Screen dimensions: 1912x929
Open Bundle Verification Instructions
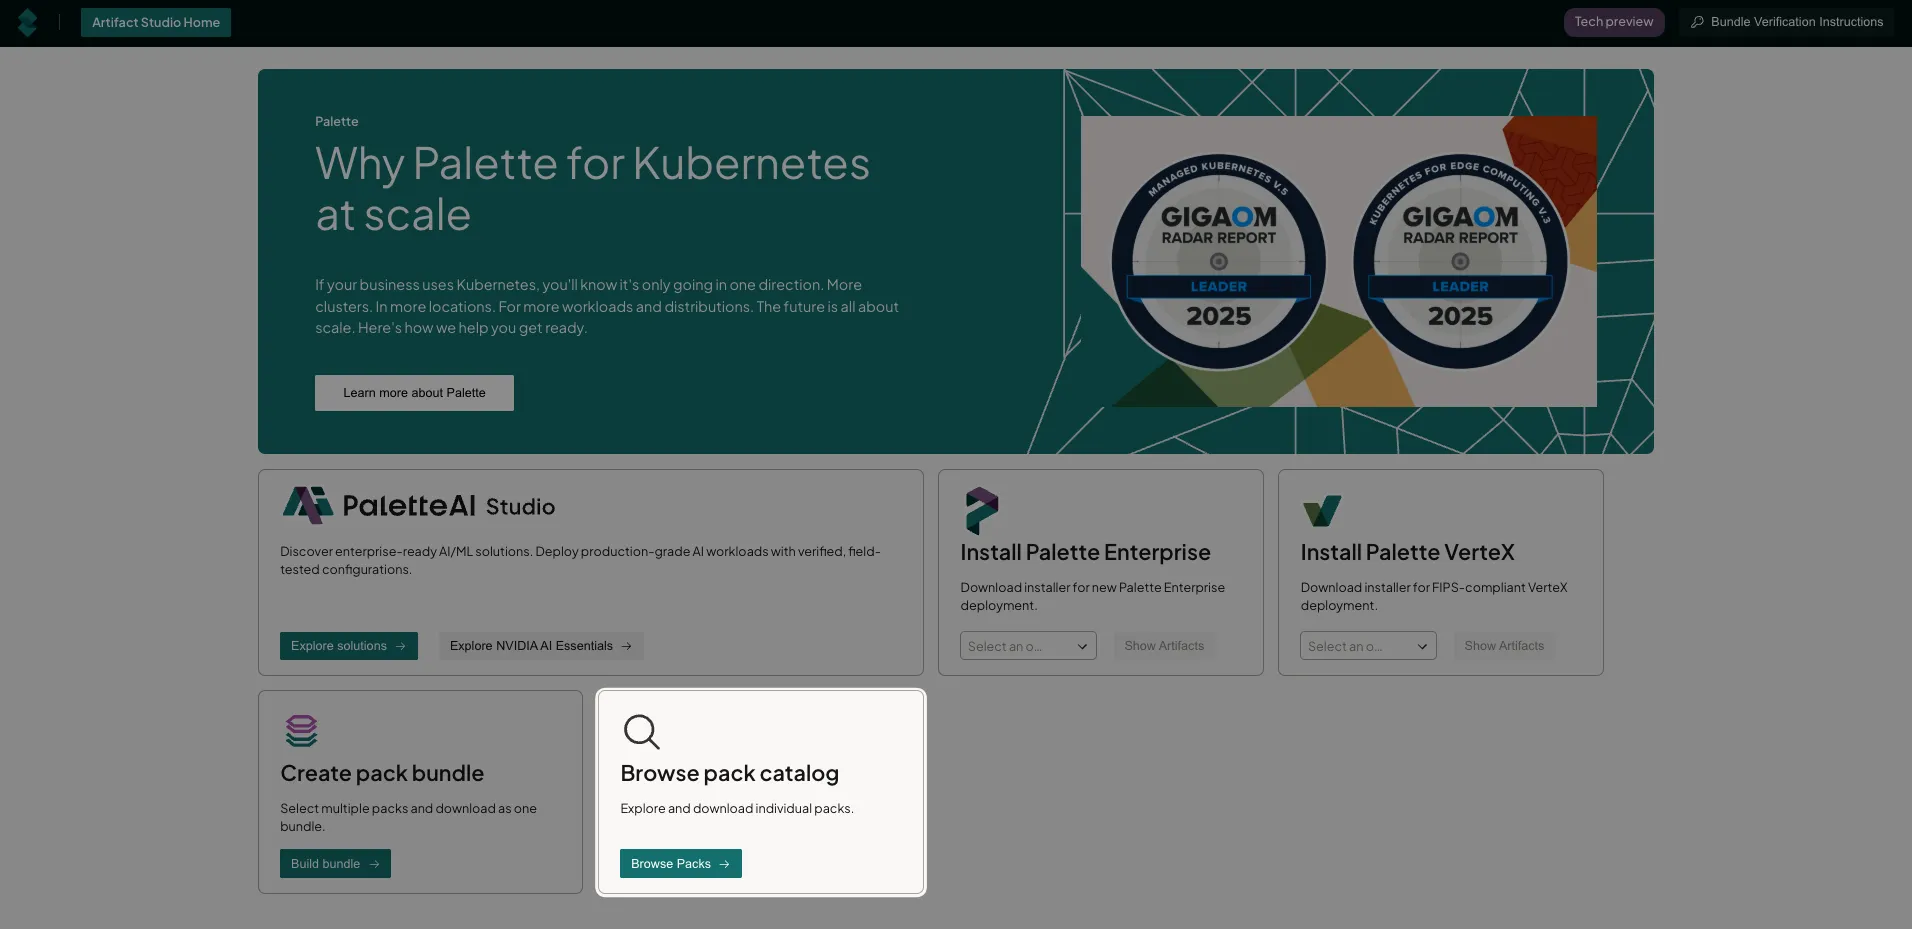(1796, 22)
